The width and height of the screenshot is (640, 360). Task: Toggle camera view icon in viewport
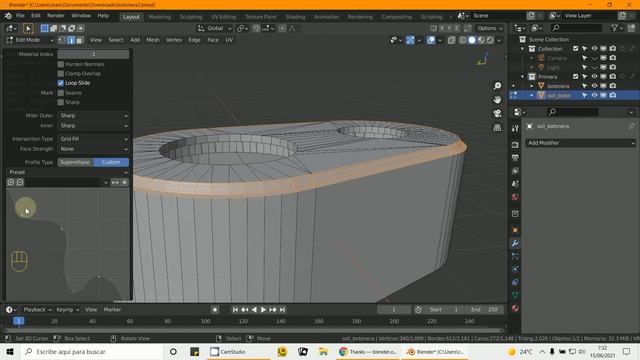pyautogui.click(x=497, y=113)
